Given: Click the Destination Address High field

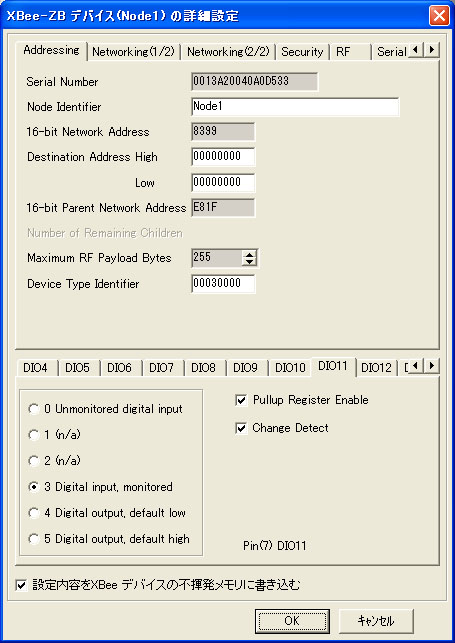Looking at the screenshot, I should [223, 156].
